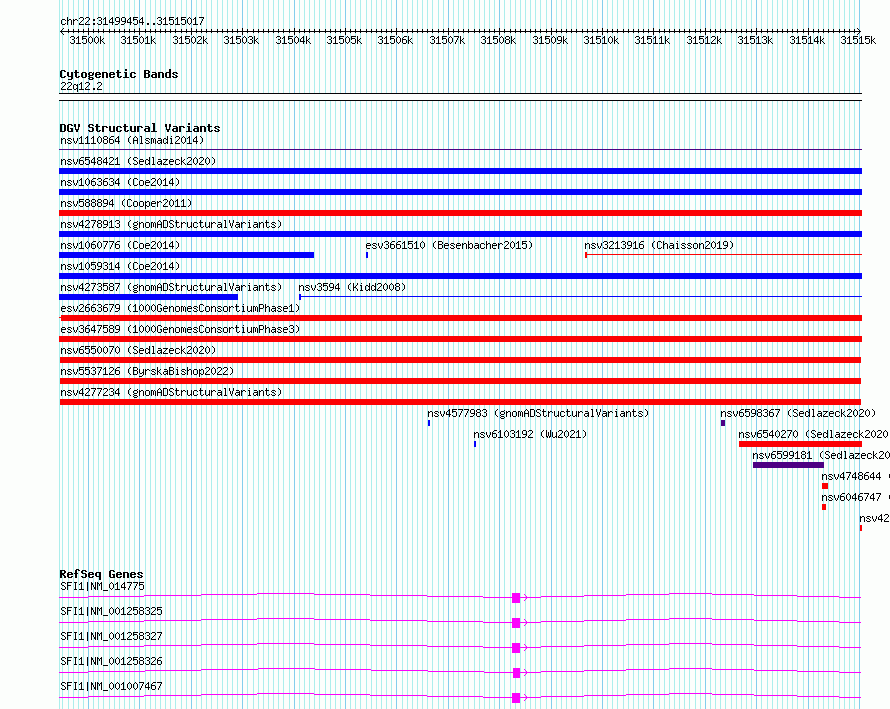The width and height of the screenshot is (890, 709).
Task: Click the small esv3661510 Besenbacher2015 marker
Action: (x=367, y=255)
